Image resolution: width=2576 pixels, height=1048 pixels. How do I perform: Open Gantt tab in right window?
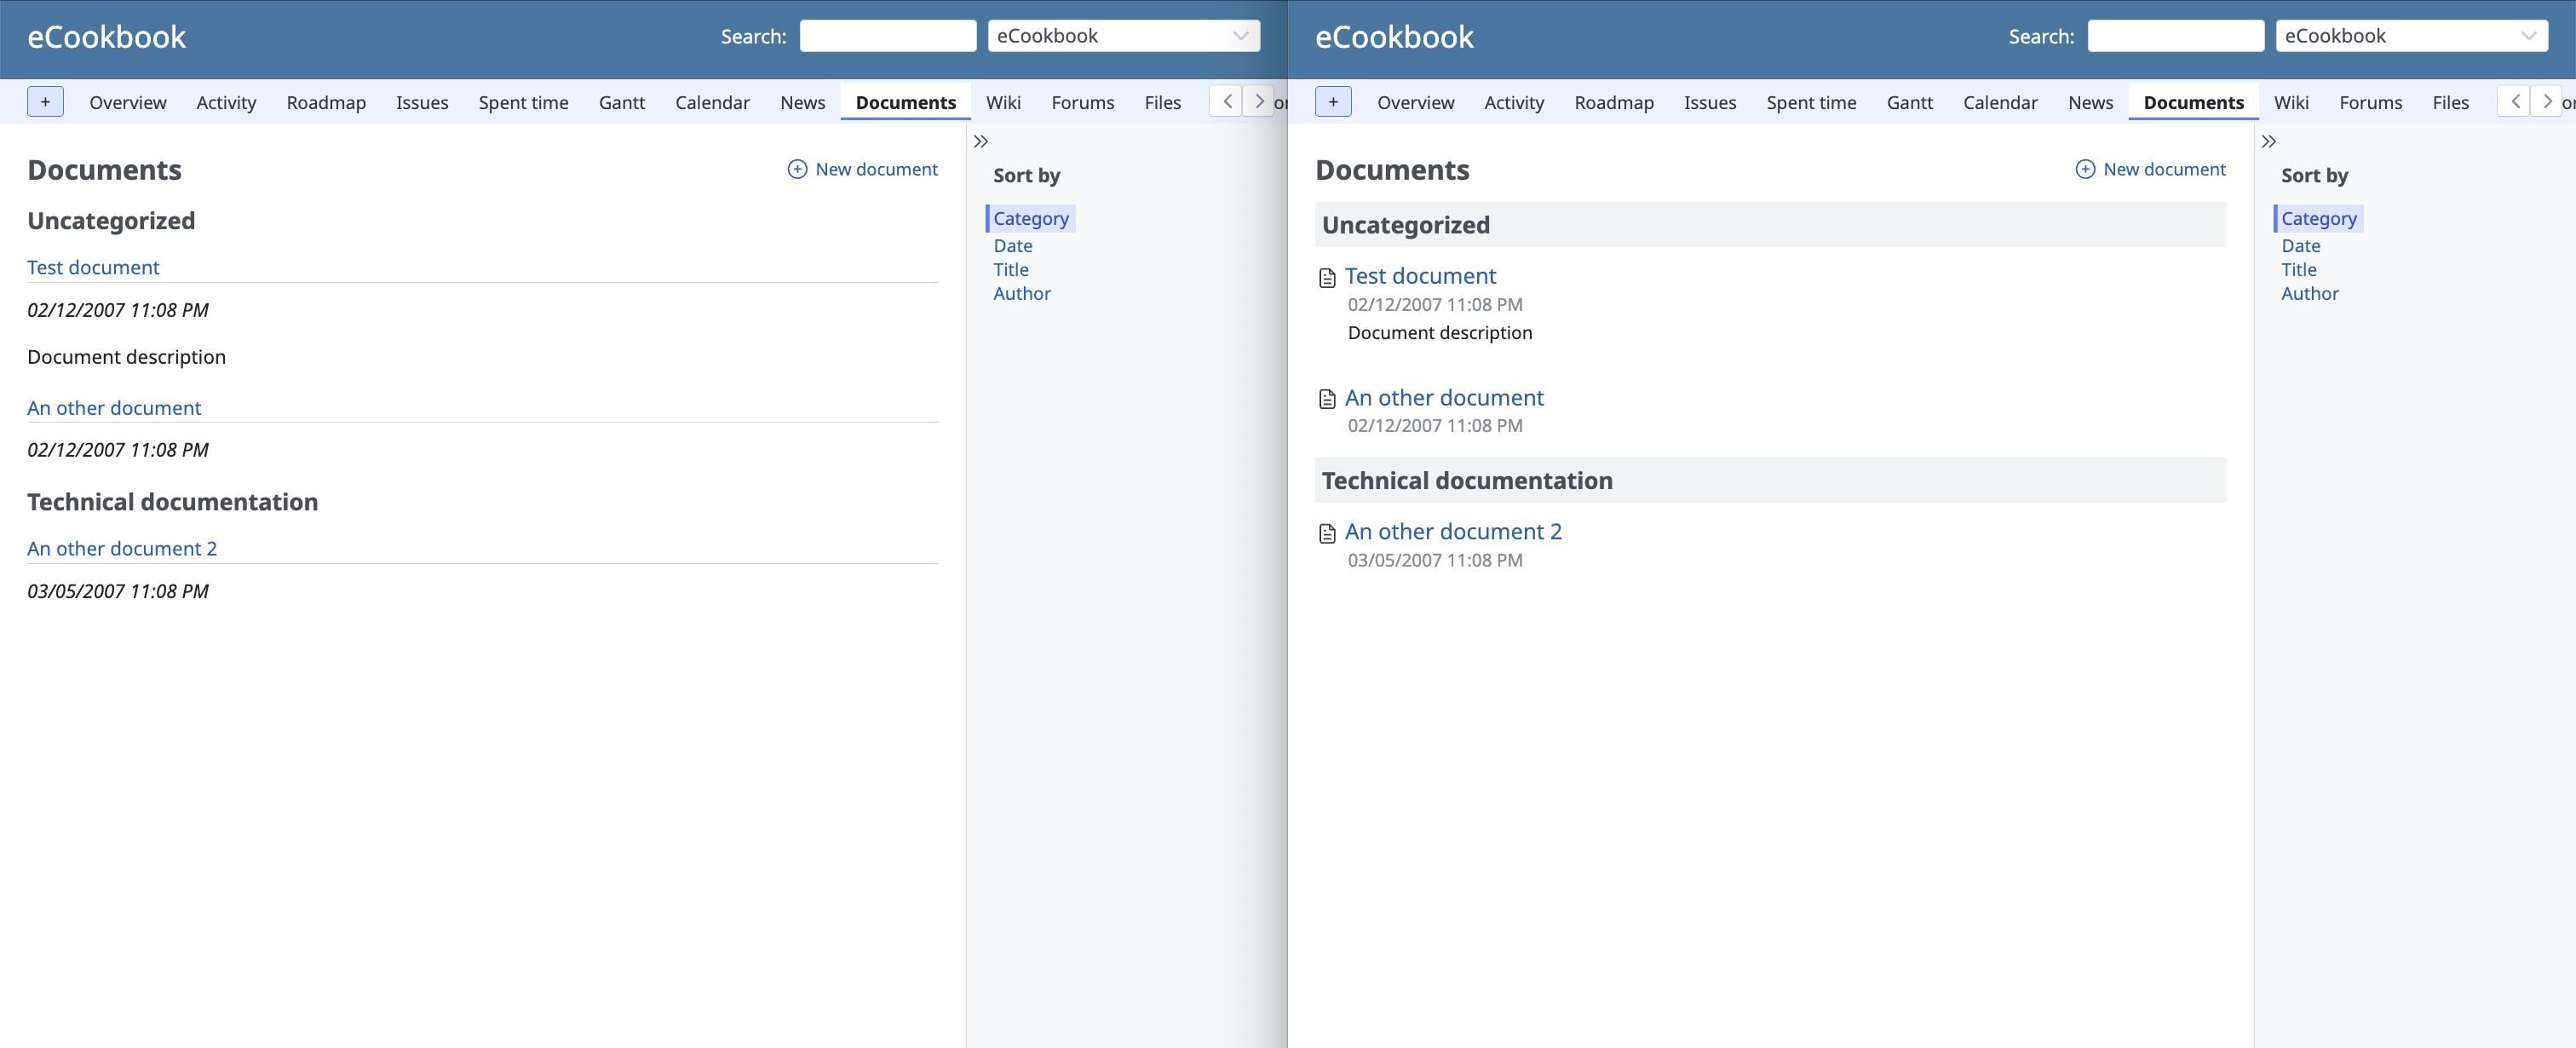point(1910,102)
